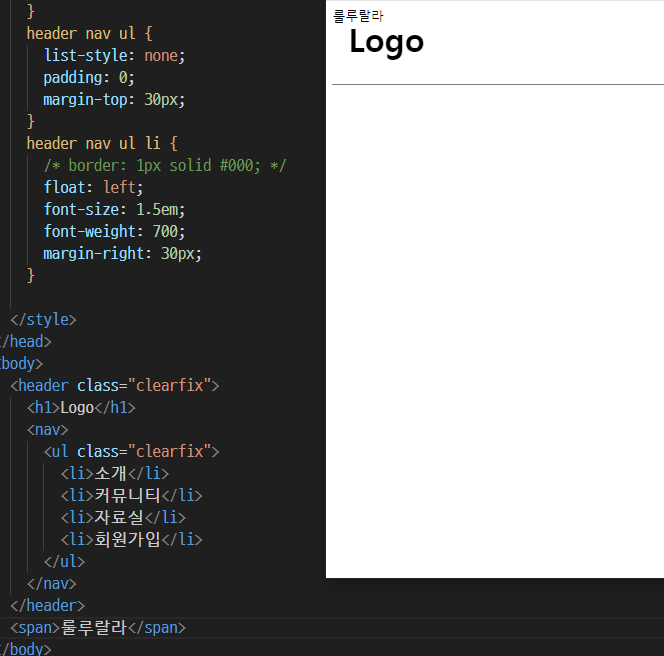Click the 'float: left;' line

[x=94, y=188]
